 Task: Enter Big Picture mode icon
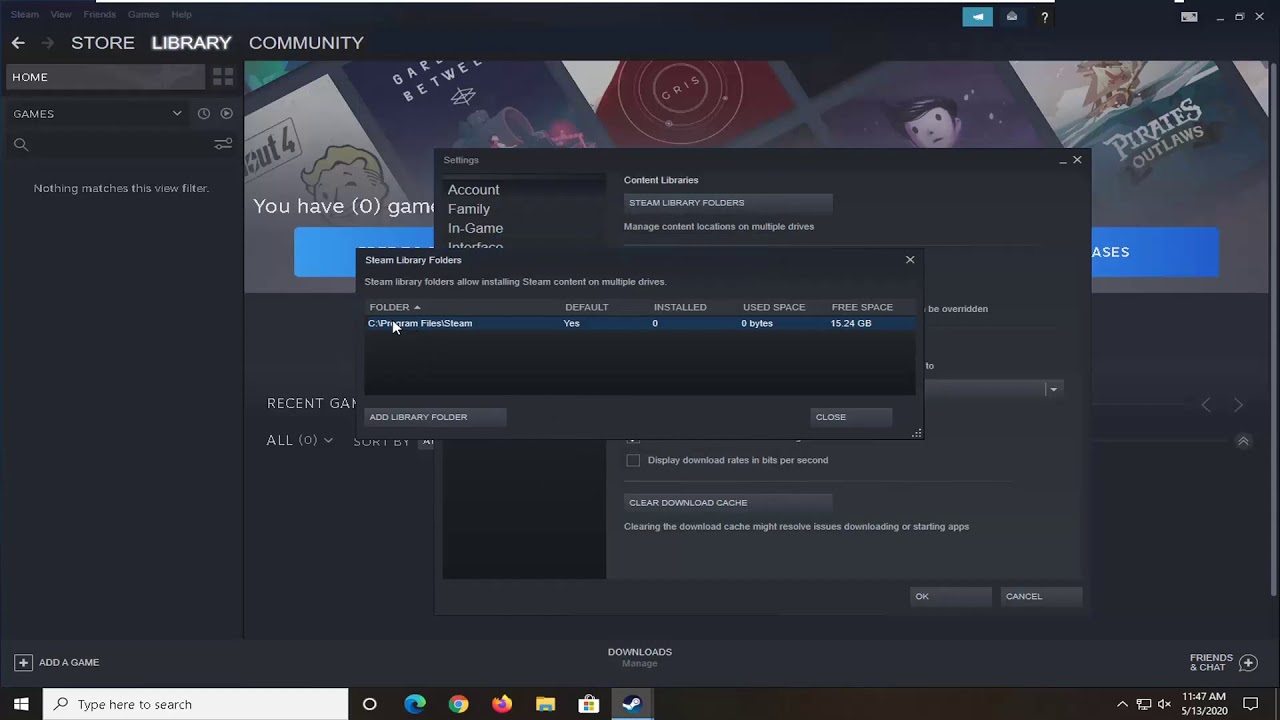1189,17
